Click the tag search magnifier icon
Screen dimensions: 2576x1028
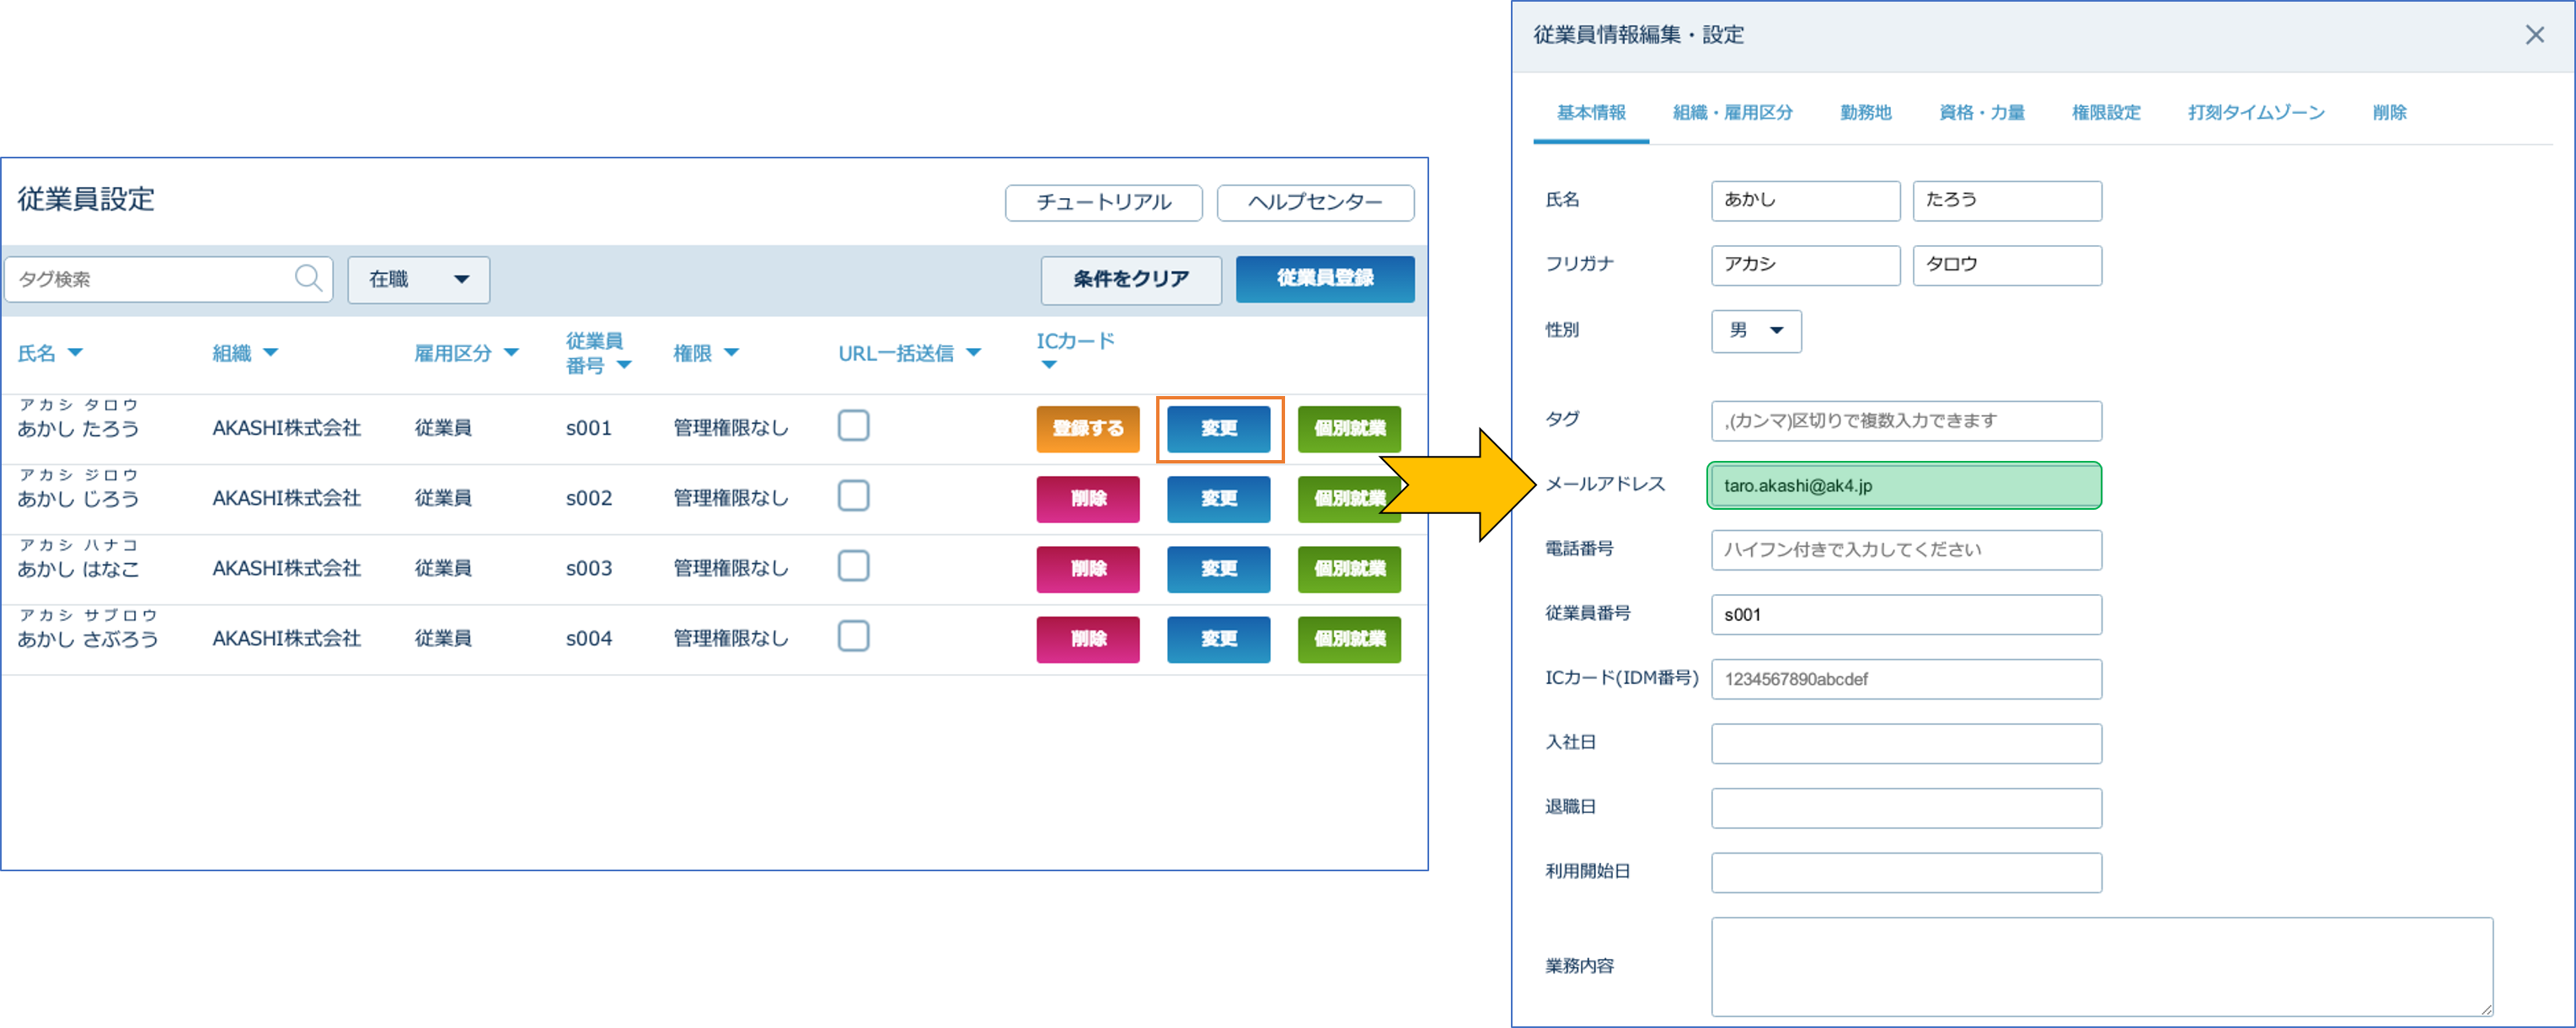[308, 279]
